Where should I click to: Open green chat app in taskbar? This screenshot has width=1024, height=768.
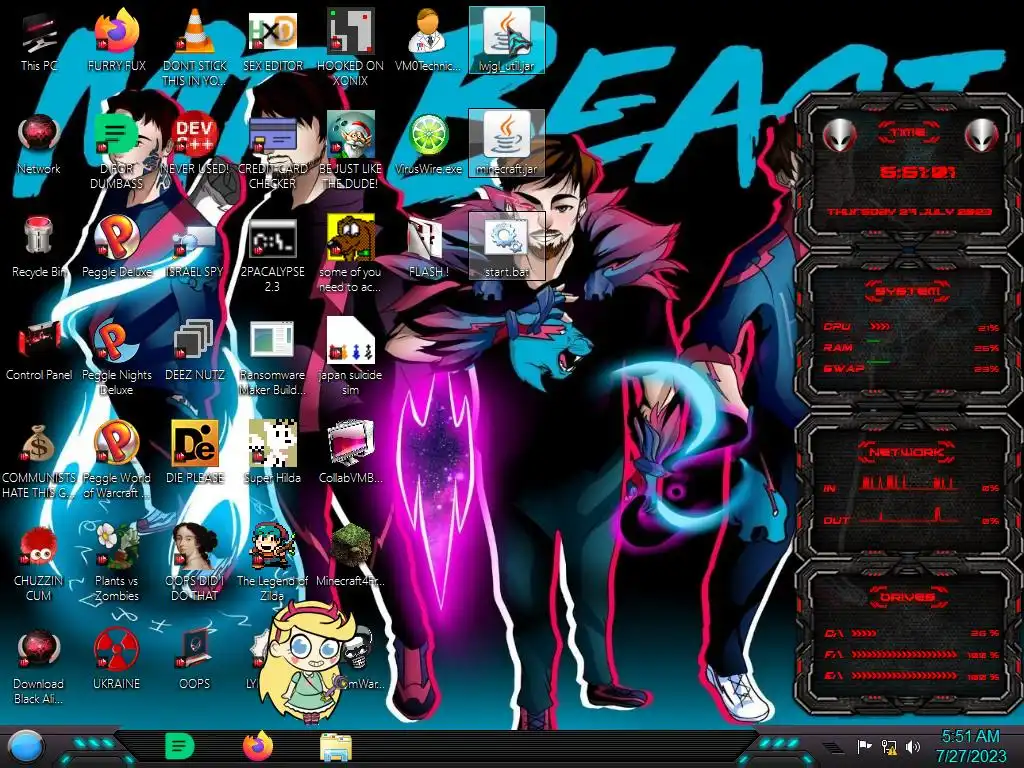click(179, 746)
